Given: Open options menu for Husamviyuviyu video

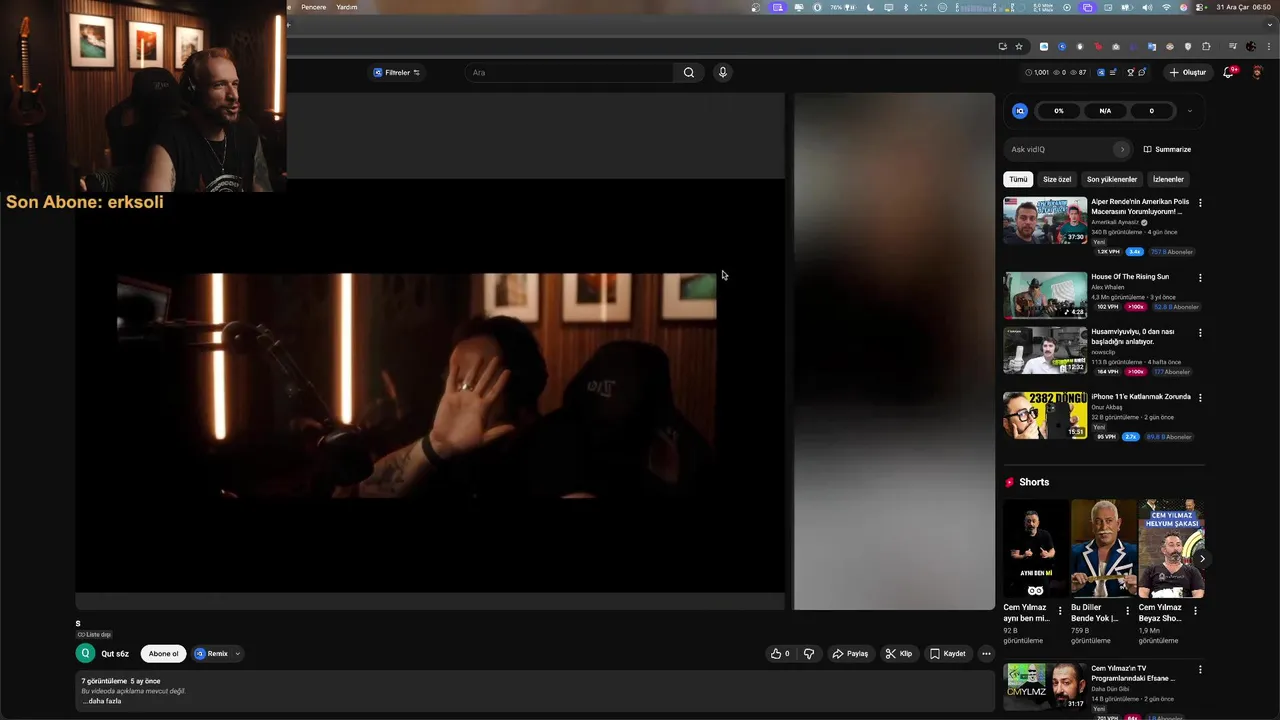Looking at the screenshot, I should click(1200, 332).
